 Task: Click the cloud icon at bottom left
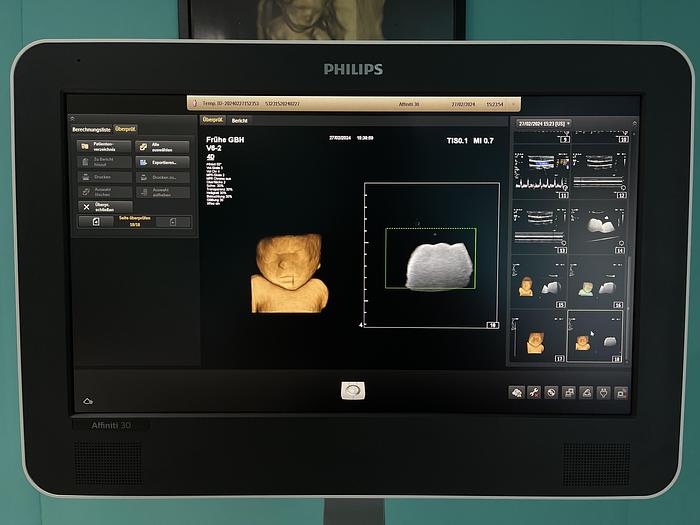click(x=88, y=401)
